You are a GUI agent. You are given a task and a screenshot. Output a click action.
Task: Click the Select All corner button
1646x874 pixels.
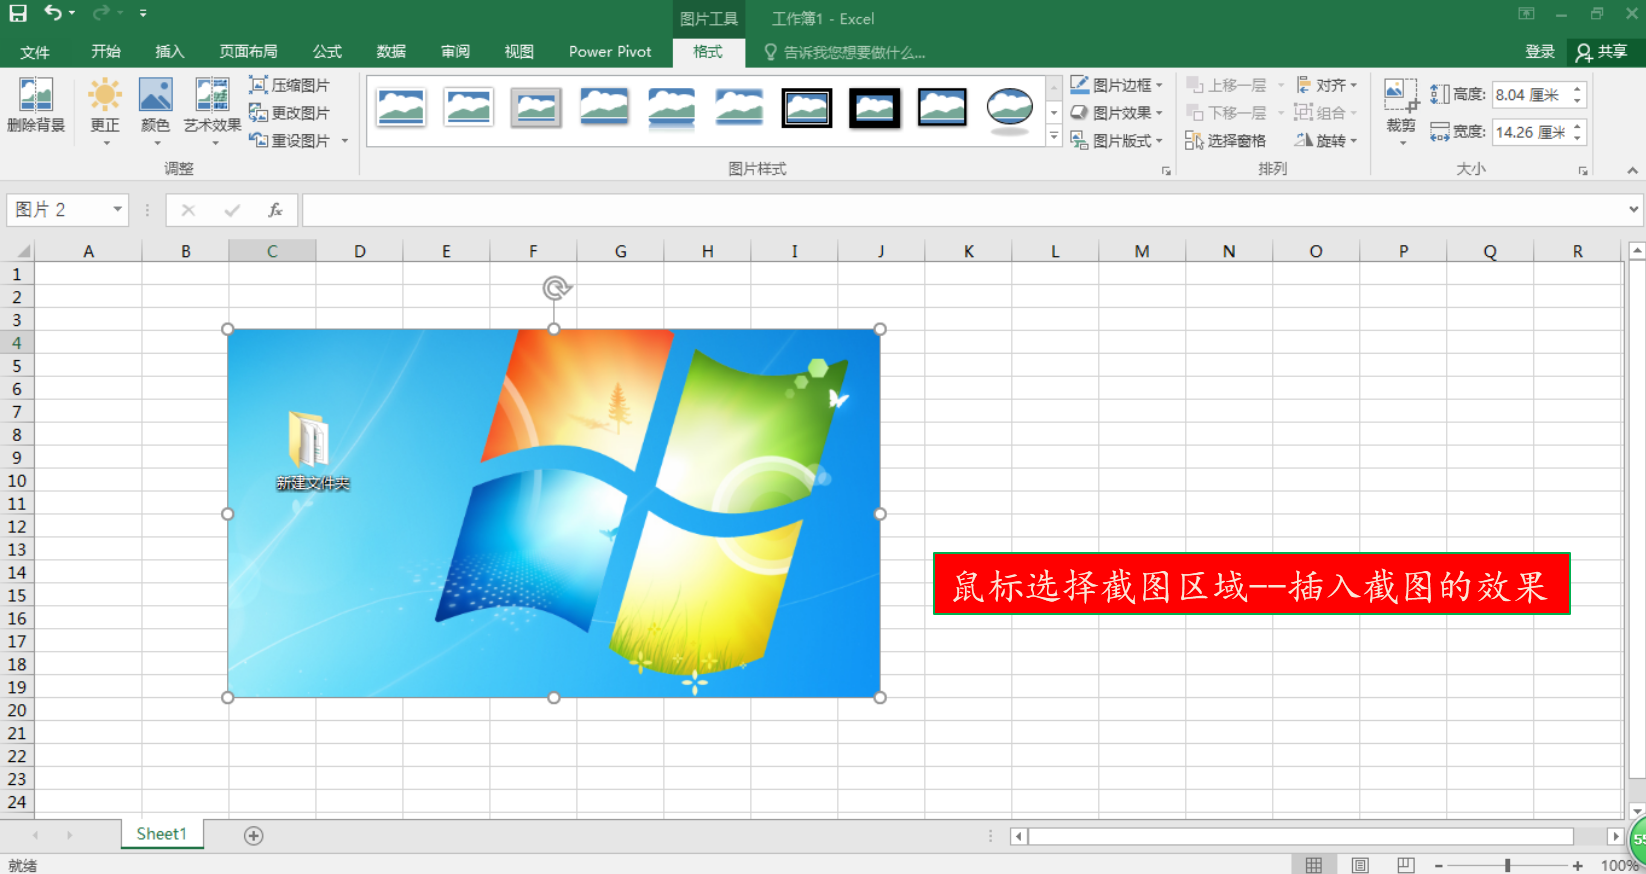[17, 251]
